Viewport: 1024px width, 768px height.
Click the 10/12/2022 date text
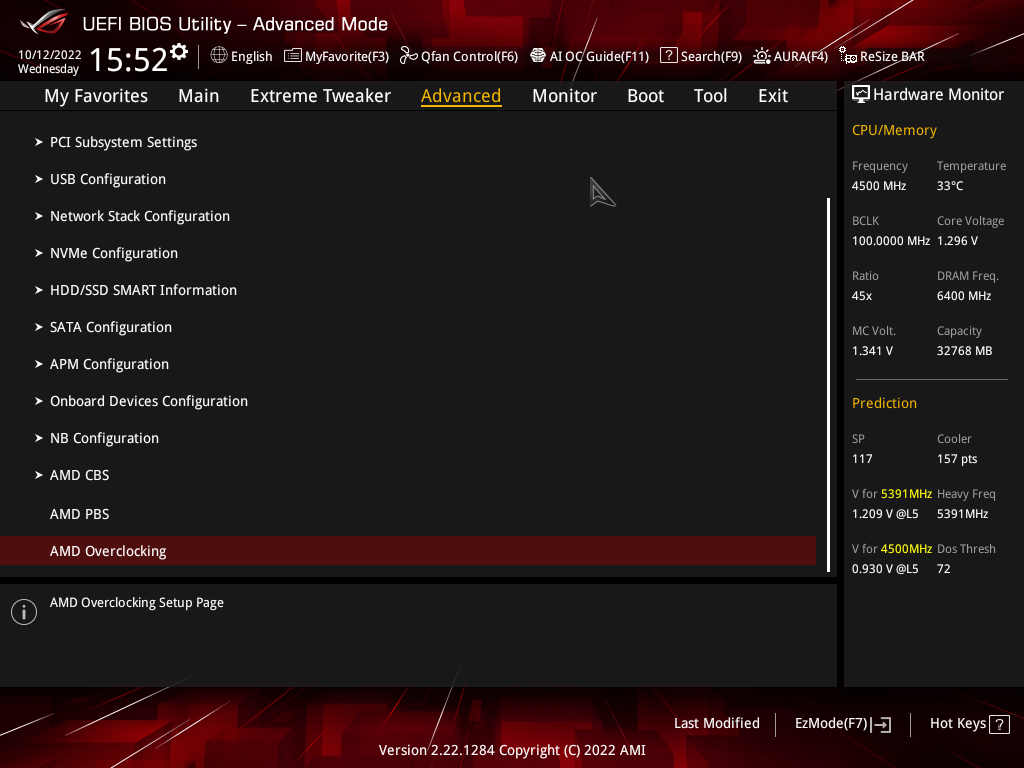click(50, 55)
